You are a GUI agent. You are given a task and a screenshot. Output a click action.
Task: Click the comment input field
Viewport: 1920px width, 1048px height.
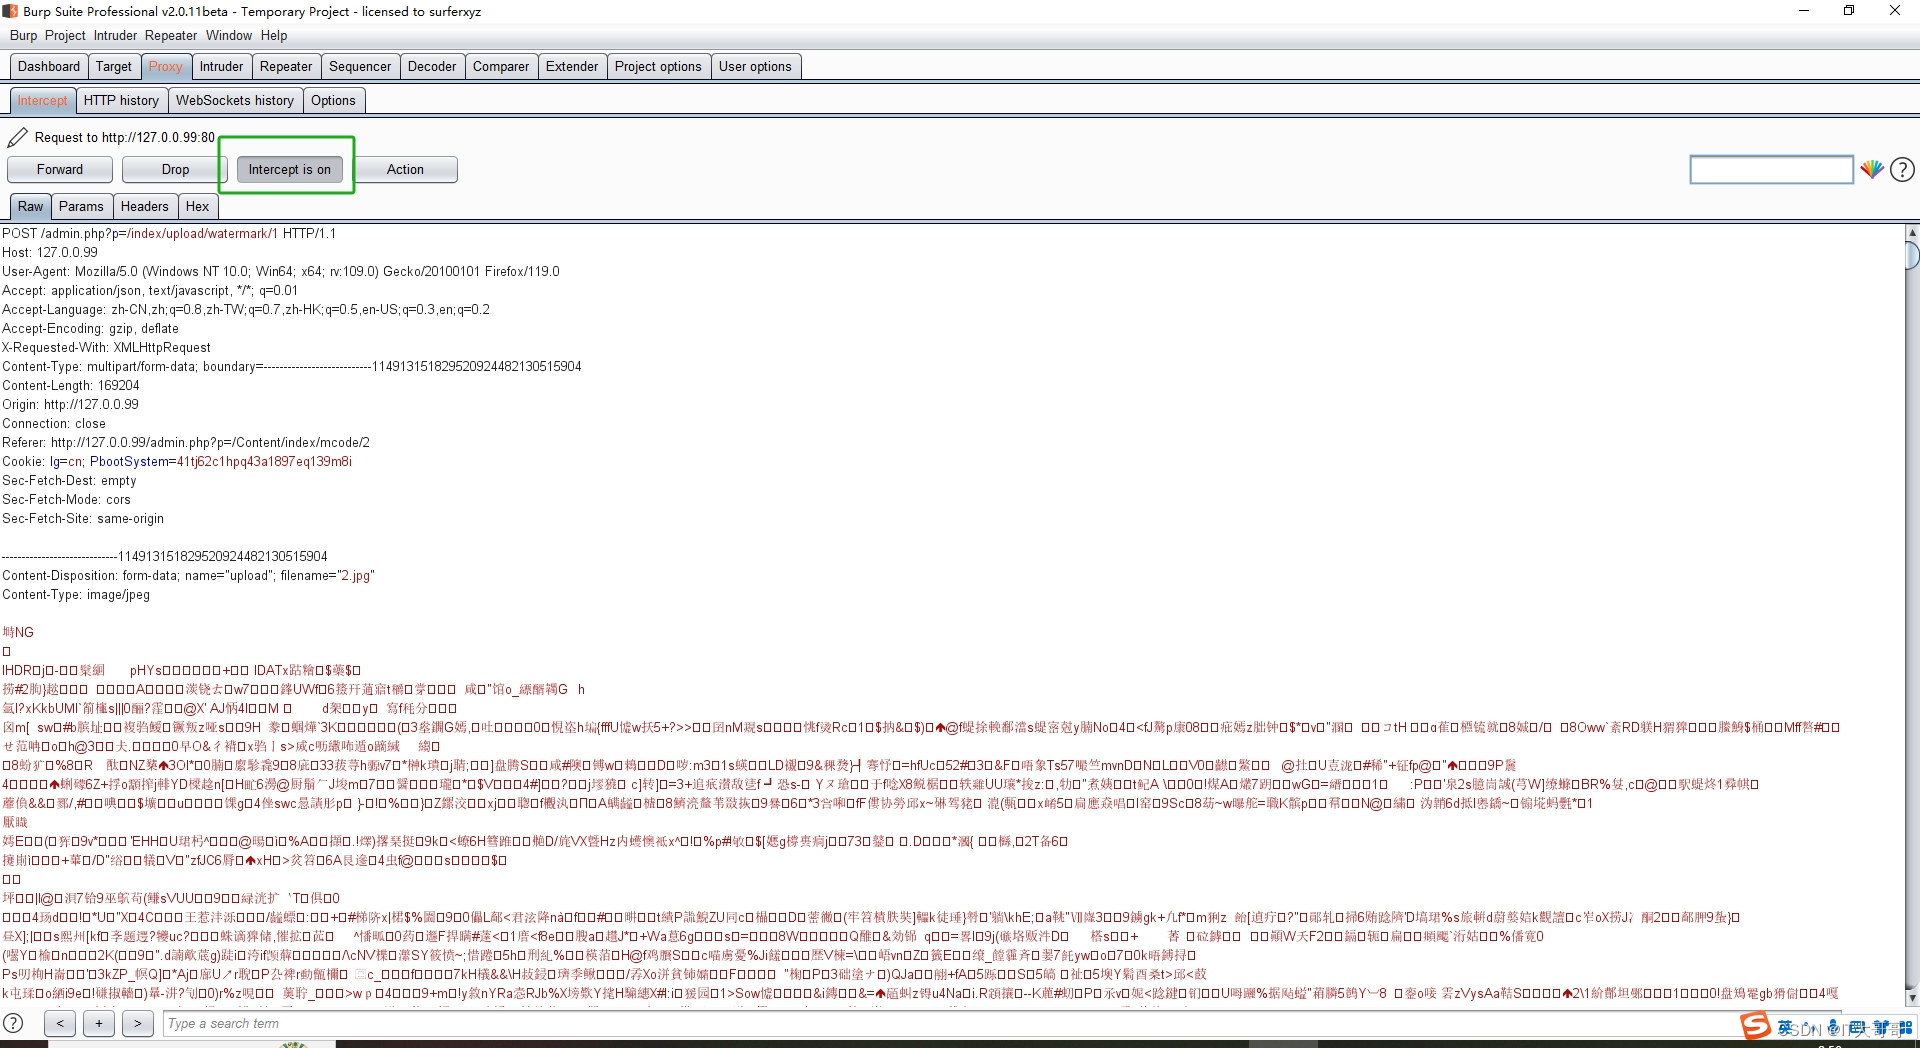click(x=1771, y=170)
